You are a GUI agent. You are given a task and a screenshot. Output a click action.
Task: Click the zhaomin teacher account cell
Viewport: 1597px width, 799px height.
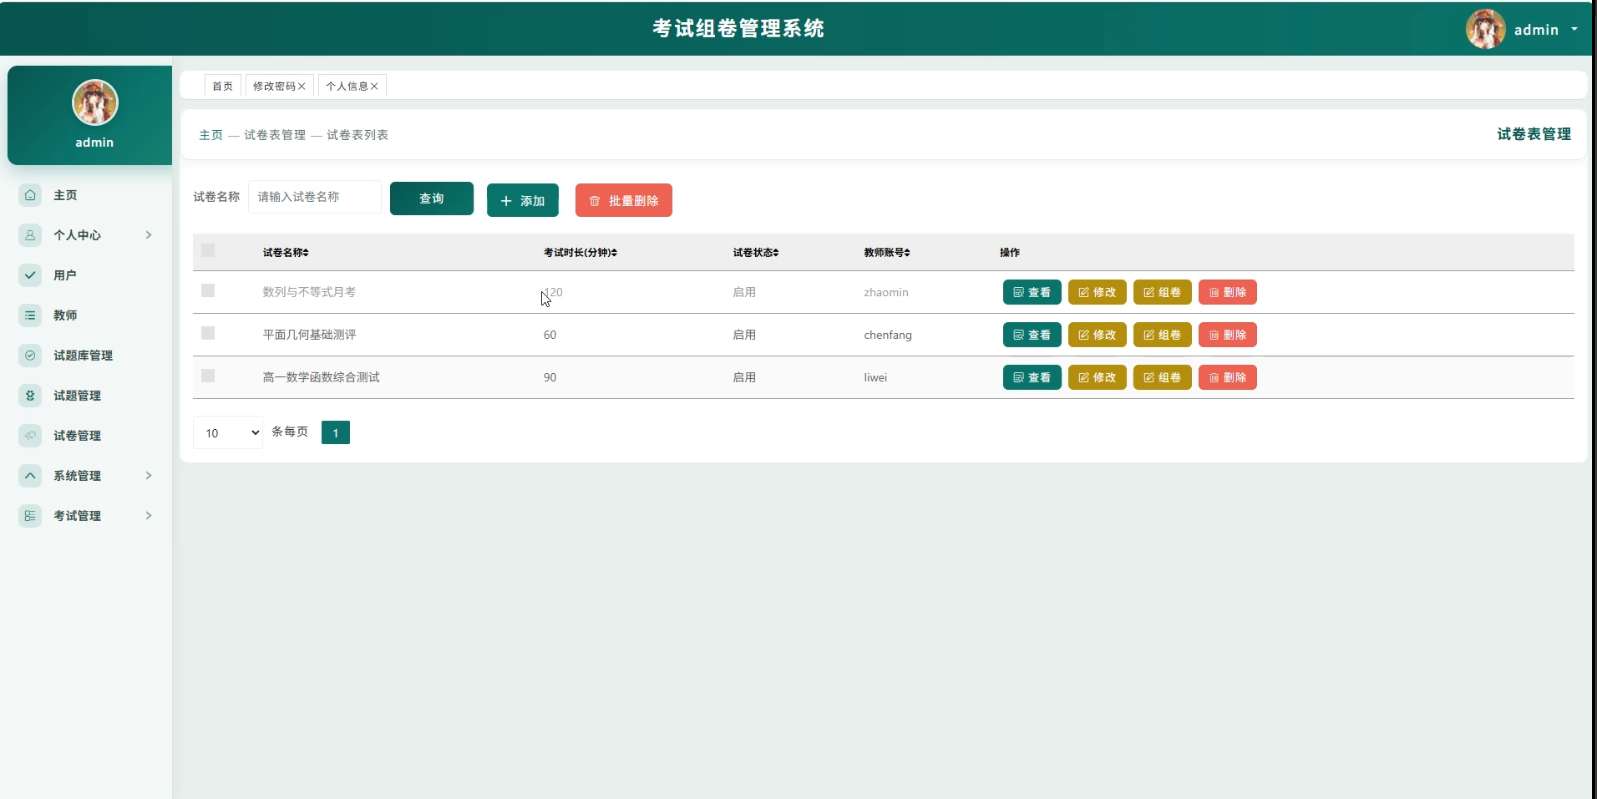886,292
